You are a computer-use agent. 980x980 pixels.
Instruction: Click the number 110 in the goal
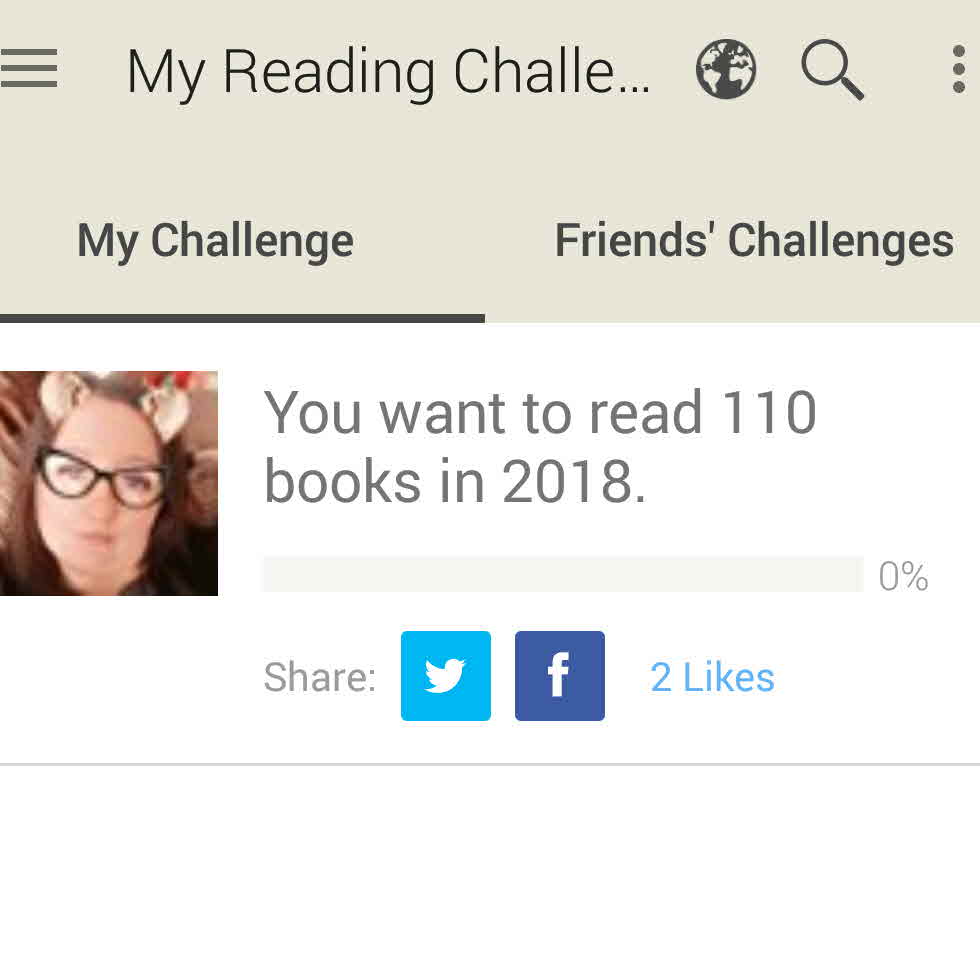click(x=770, y=413)
